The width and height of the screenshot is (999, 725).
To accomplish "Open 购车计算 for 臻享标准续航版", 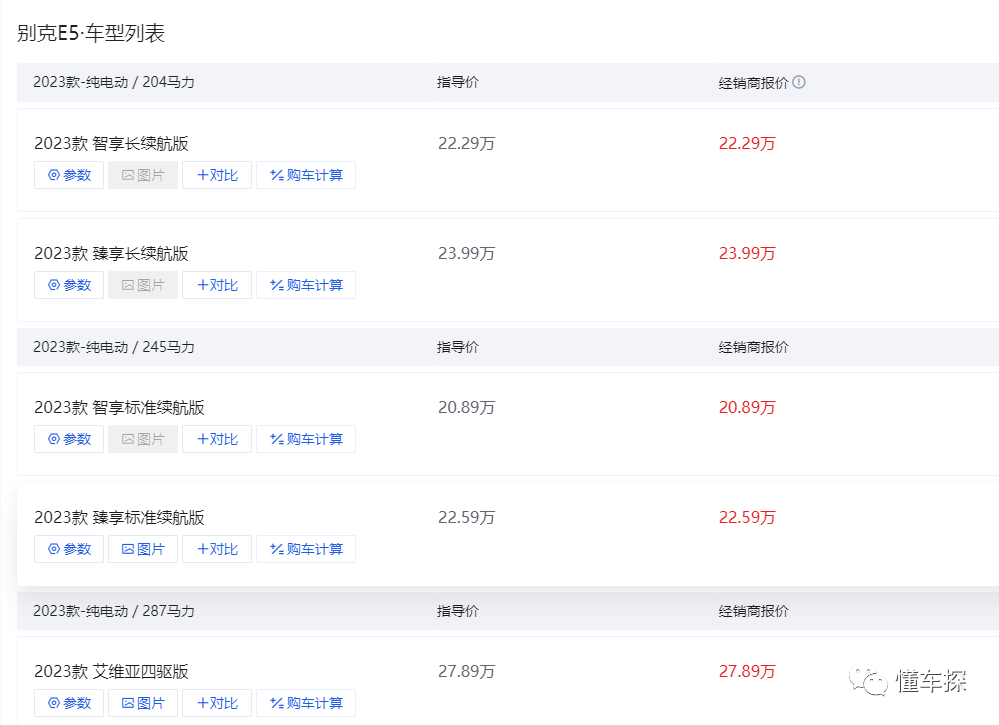I will [x=306, y=549].
